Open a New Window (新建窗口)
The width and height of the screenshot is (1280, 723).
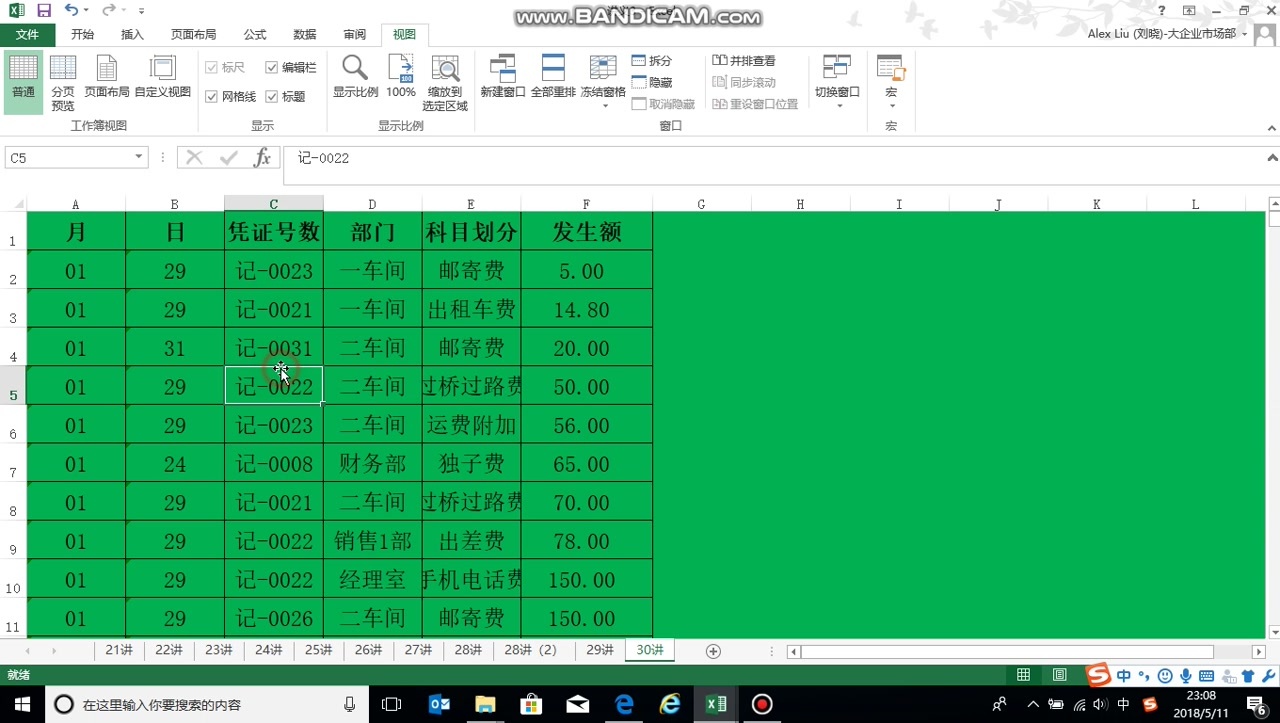[x=502, y=77]
